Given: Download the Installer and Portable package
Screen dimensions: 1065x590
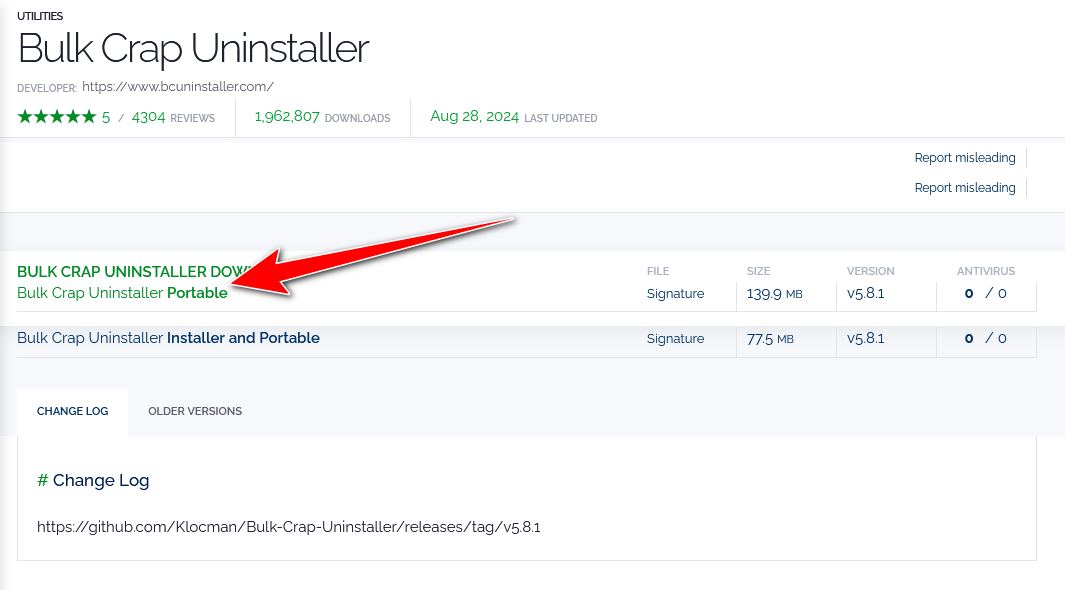Looking at the screenshot, I should pyautogui.click(x=168, y=338).
